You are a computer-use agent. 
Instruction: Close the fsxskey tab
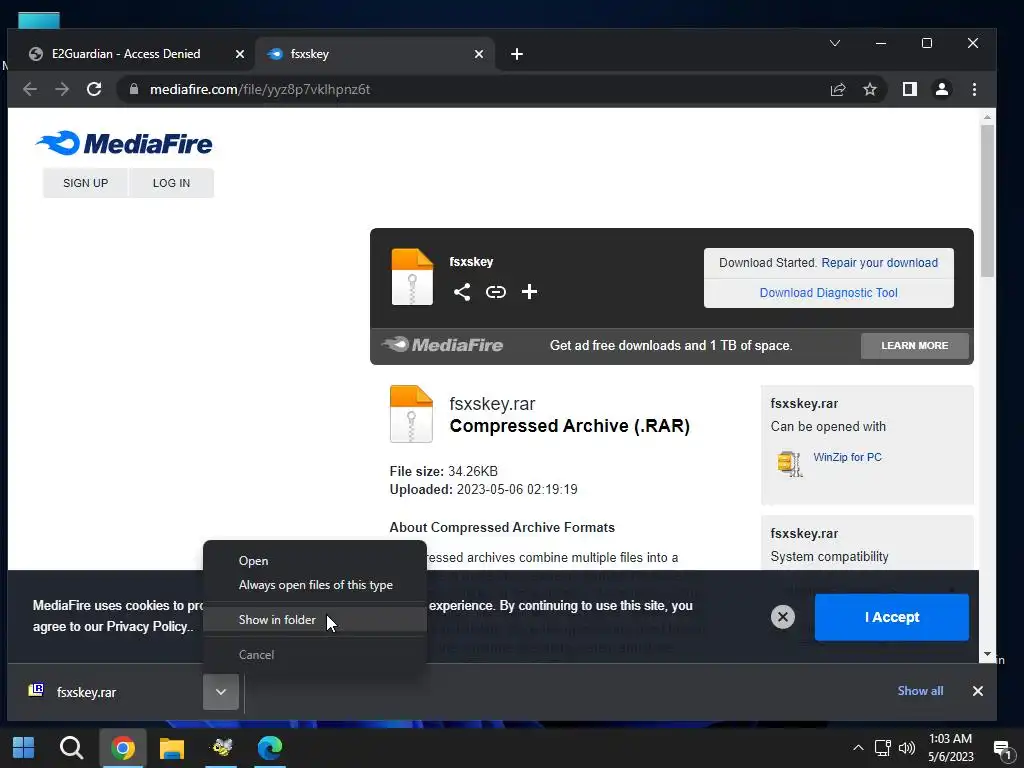click(x=479, y=54)
